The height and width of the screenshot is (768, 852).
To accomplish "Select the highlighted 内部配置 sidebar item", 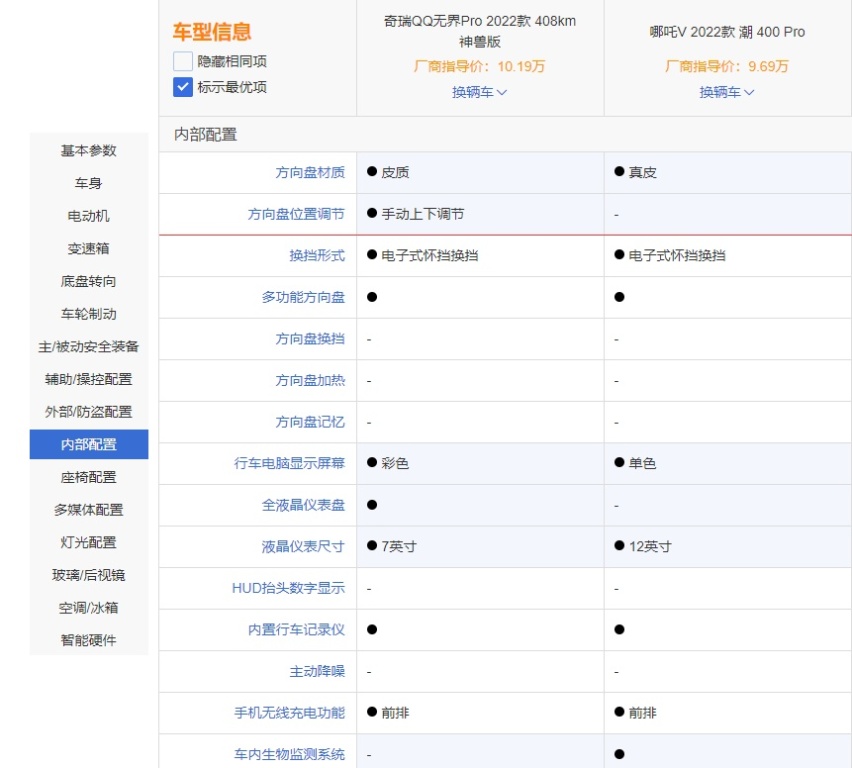I will 89,444.
